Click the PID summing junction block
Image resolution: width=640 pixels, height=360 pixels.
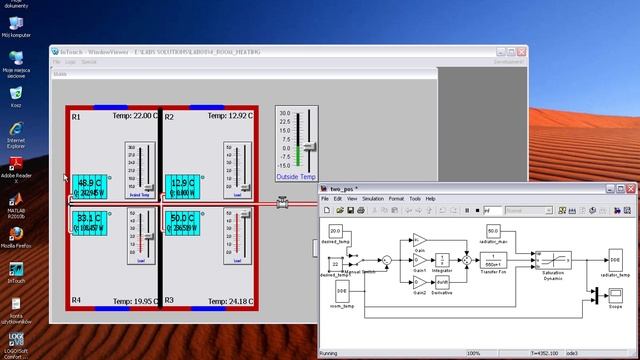pos(467,260)
